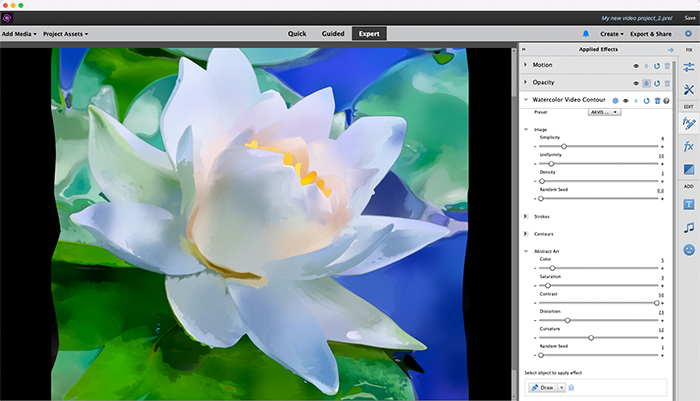Expand the Opacity effect section
The image size is (700, 401).
point(525,82)
